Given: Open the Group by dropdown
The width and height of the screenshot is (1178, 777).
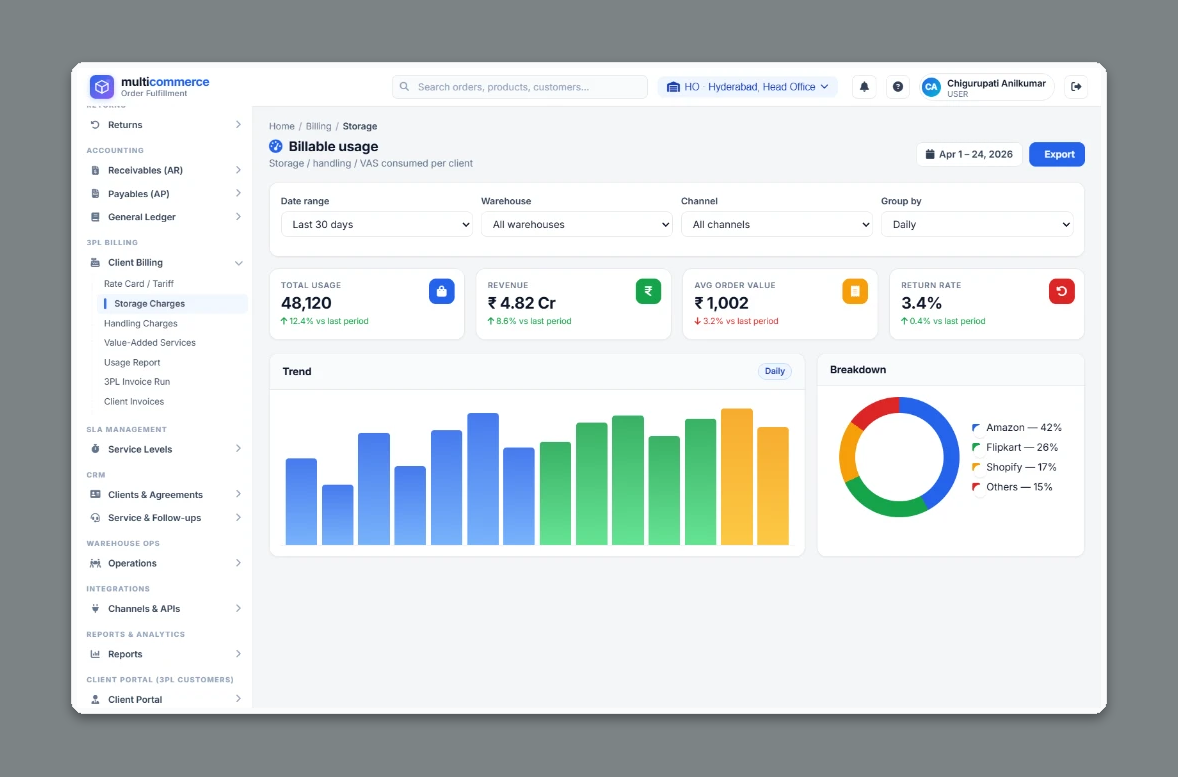Looking at the screenshot, I should pyautogui.click(x=977, y=224).
